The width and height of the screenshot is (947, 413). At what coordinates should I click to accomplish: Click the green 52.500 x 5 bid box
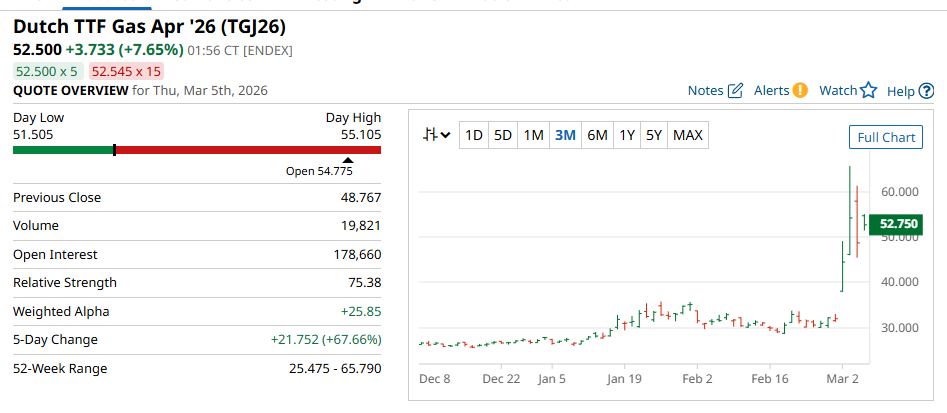click(x=48, y=71)
